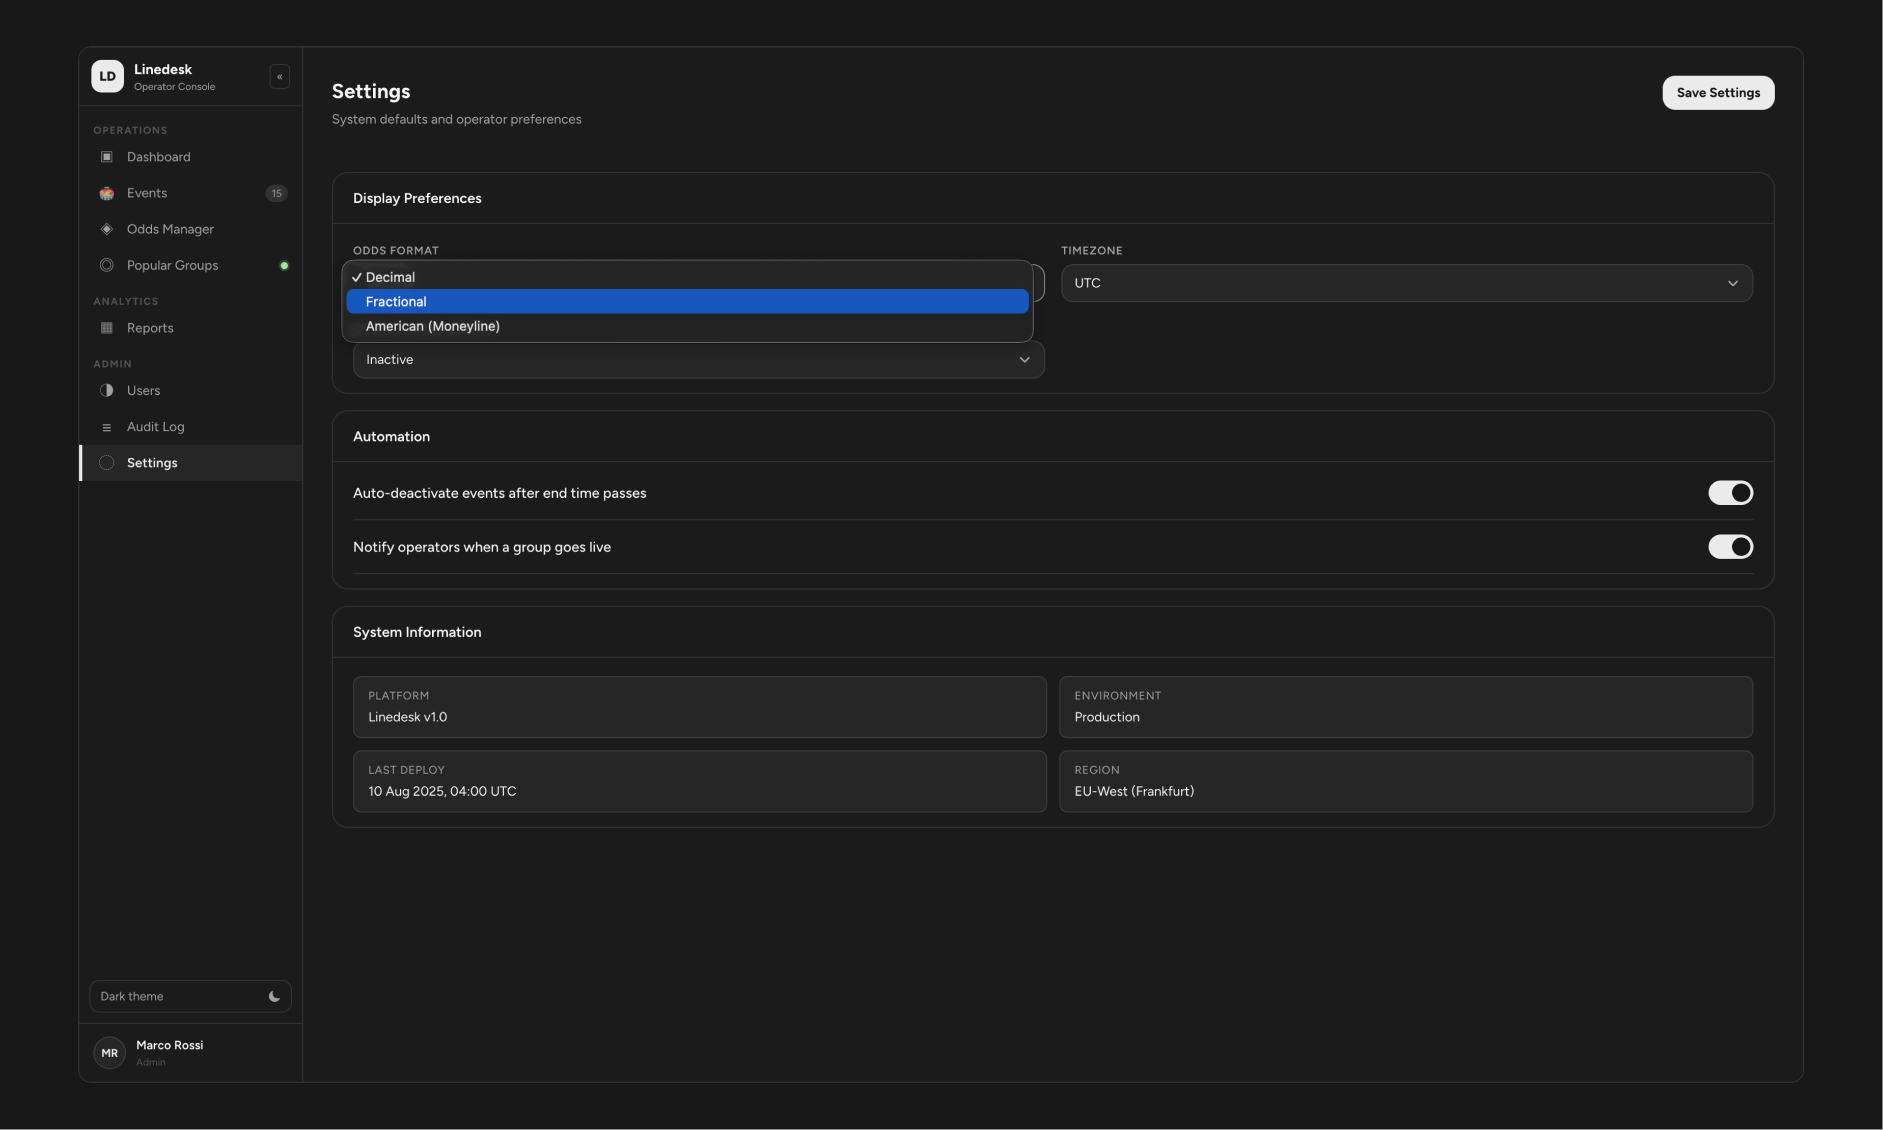
Task: Open Dashboard from the sidebar
Action: (x=191, y=157)
